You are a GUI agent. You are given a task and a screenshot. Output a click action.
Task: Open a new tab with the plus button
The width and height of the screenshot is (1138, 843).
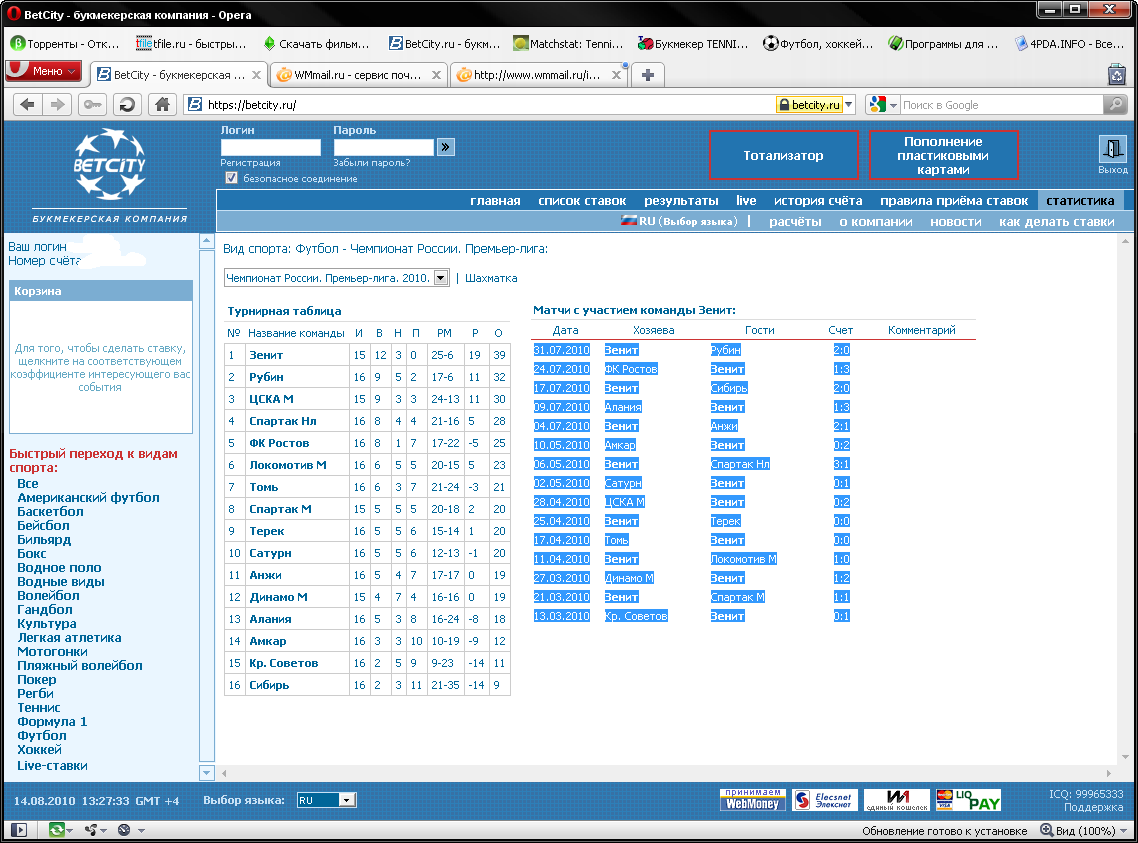click(x=648, y=75)
